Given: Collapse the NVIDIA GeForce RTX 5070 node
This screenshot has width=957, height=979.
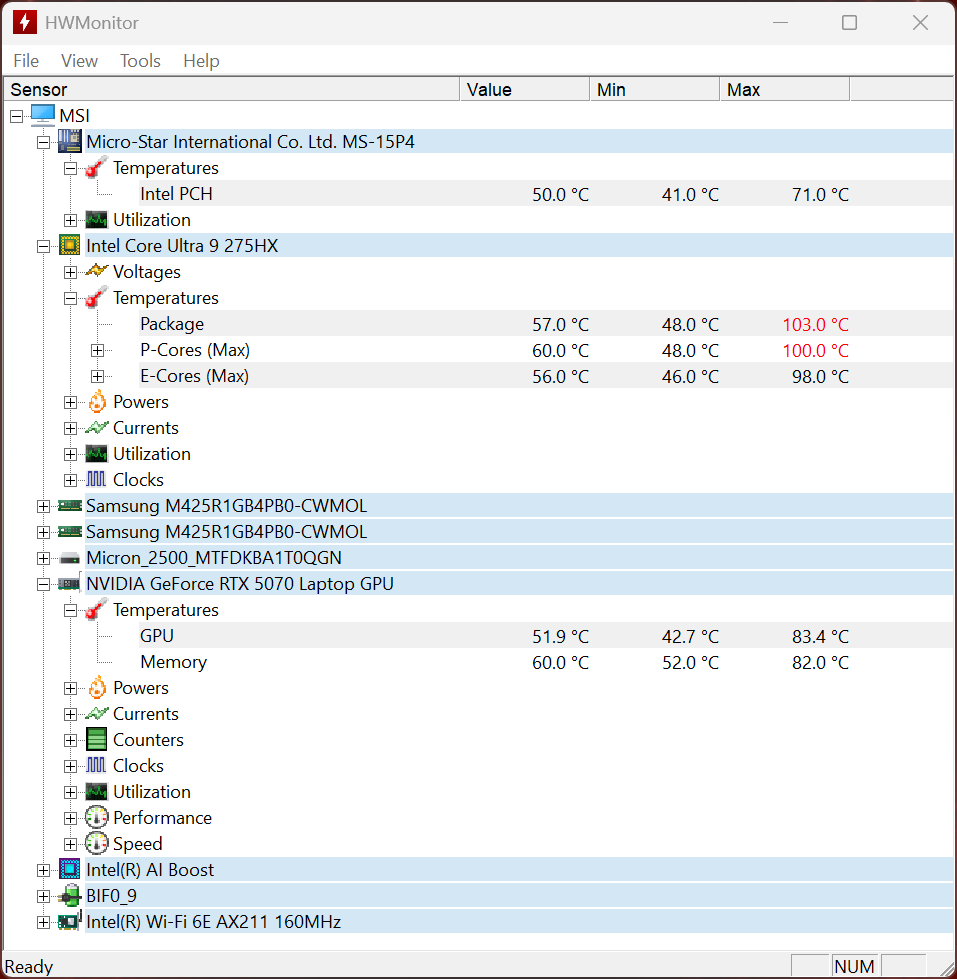Looking at the screenshot, I should (43, 584).
